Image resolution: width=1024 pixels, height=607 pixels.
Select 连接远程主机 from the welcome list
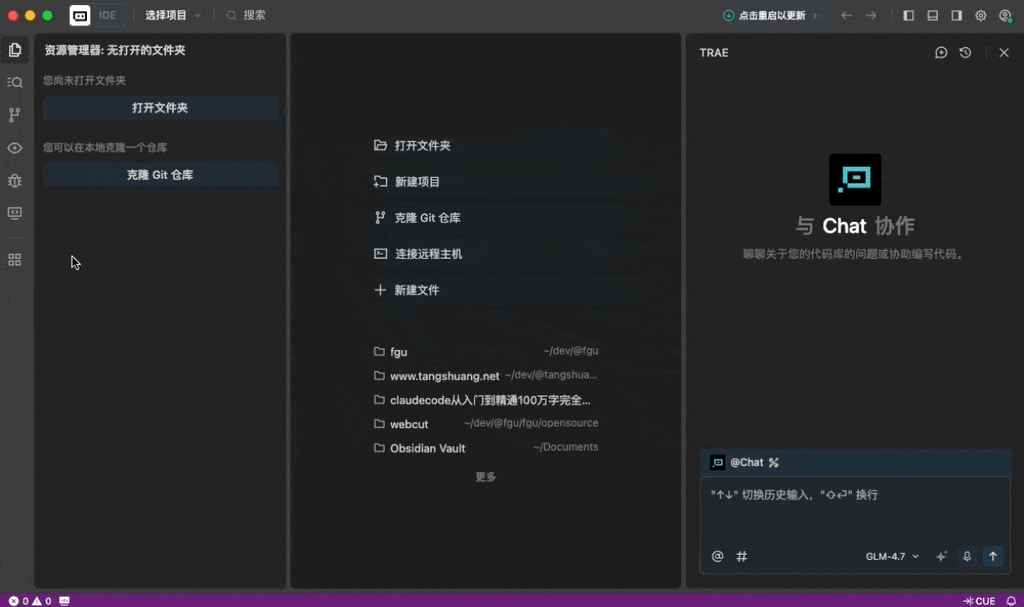click(x=428, y=254)
